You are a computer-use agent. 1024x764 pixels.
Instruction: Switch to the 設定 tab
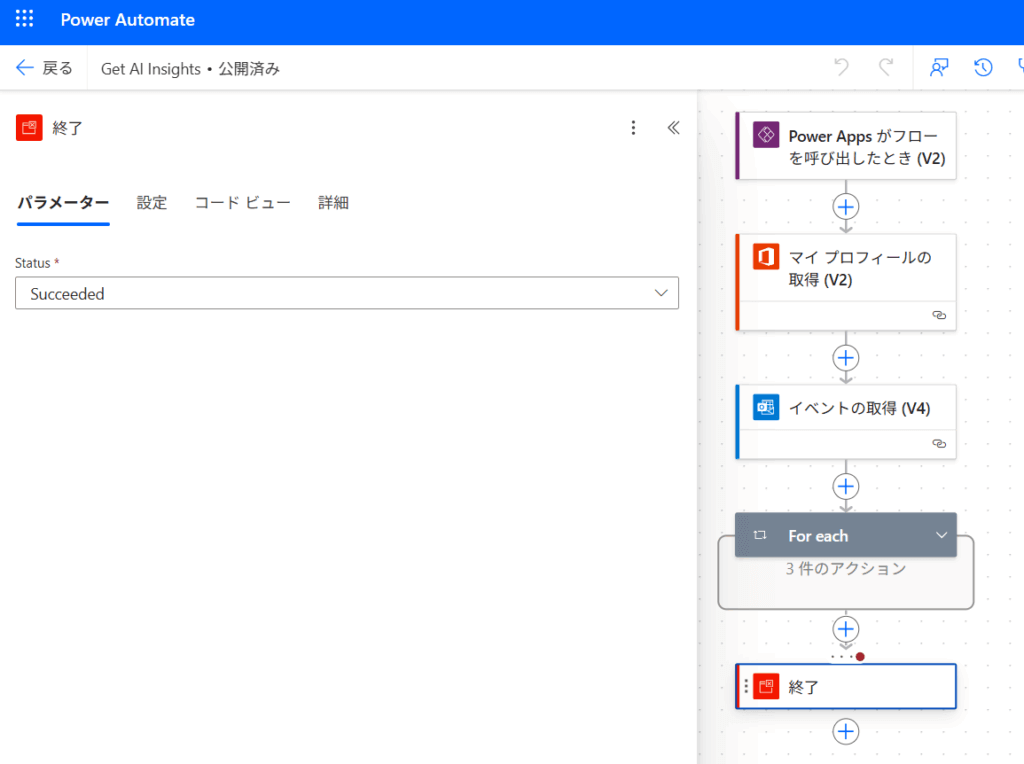[x=152, y=202]
